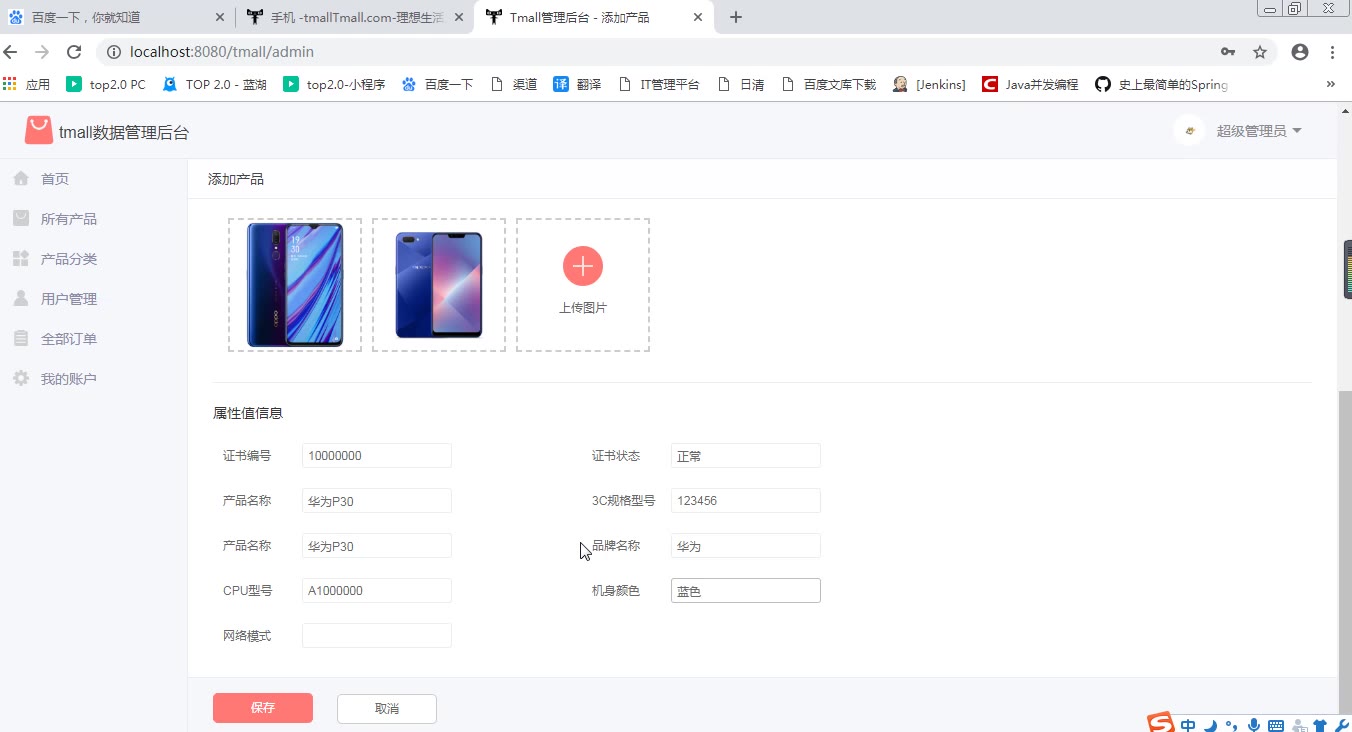Click the red plus upload icon
This screenshot has width=1352, height=732.
click(583, 266)
